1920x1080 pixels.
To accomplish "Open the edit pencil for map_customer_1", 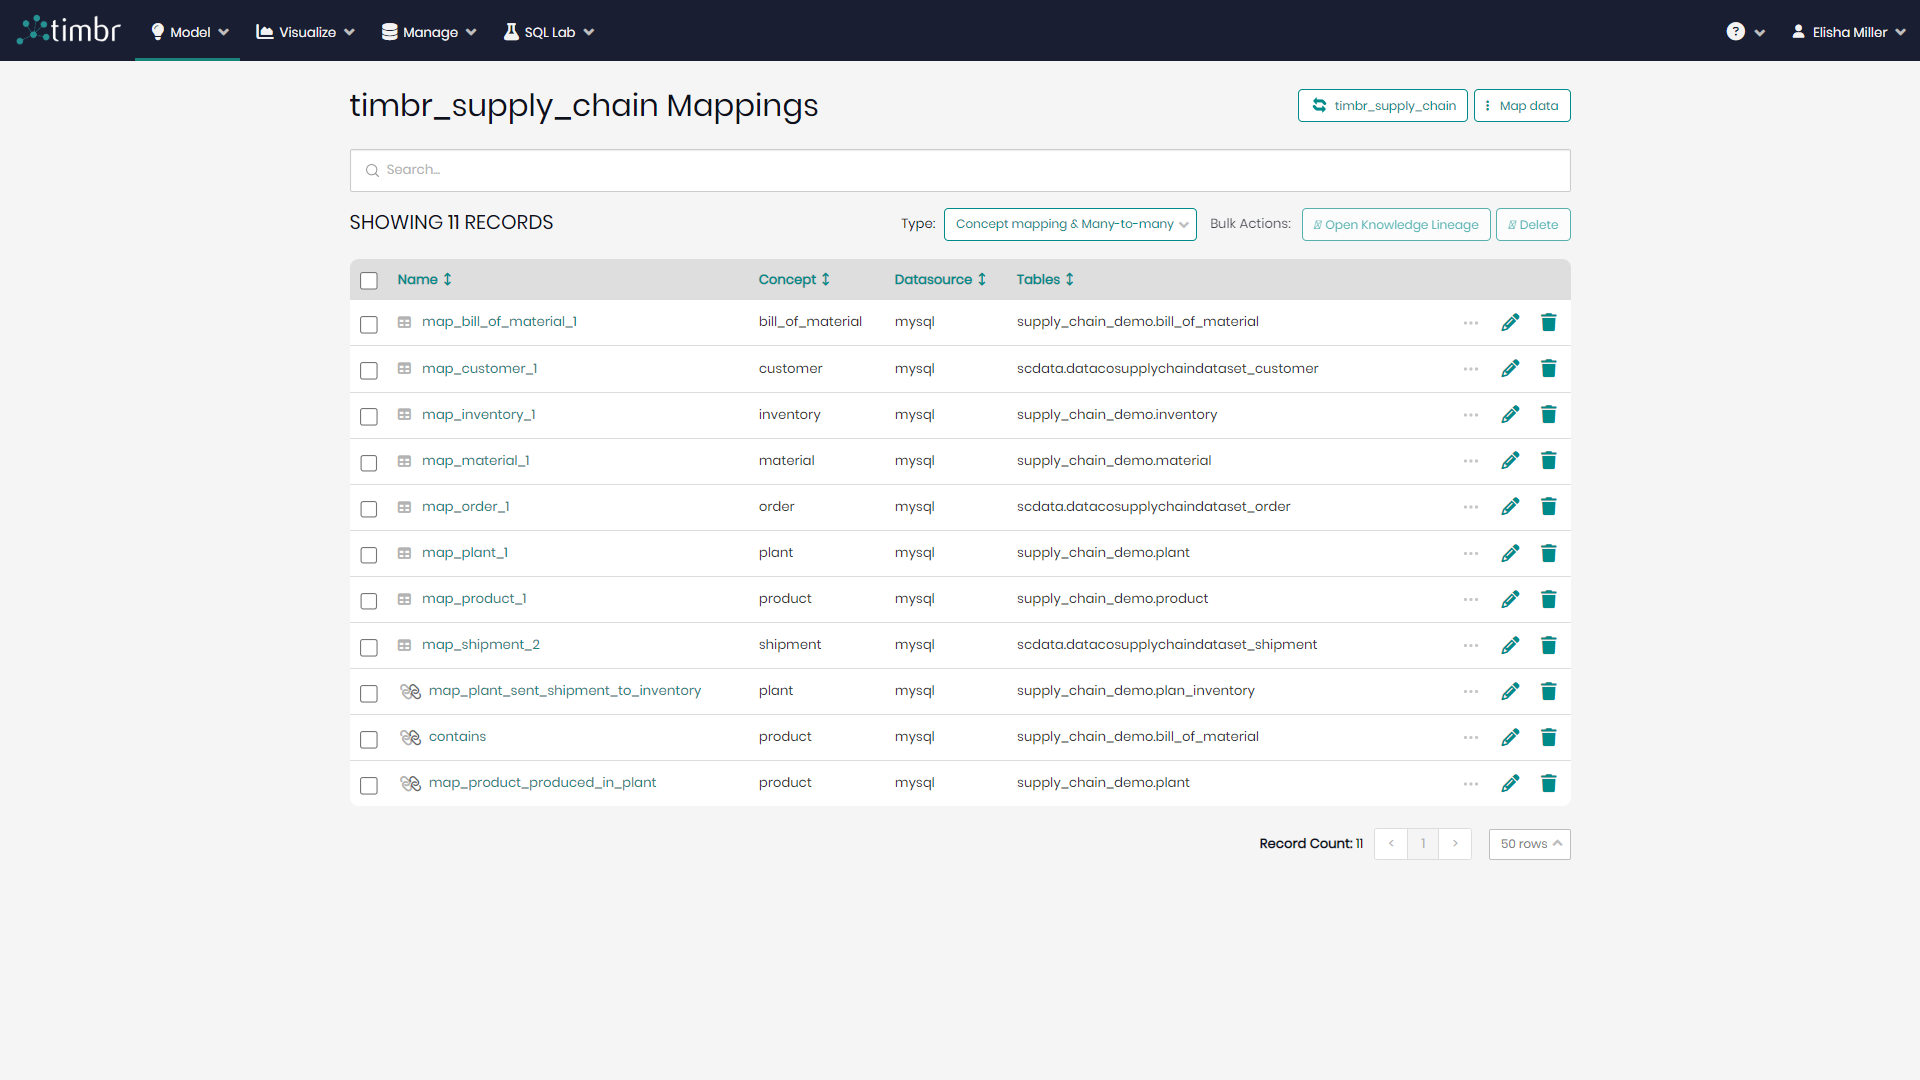I will [x=1510, y=368].
